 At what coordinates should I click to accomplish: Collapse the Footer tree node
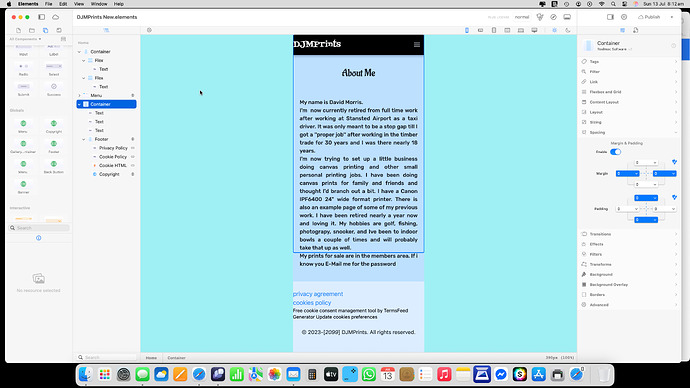(x=84, y=139)
